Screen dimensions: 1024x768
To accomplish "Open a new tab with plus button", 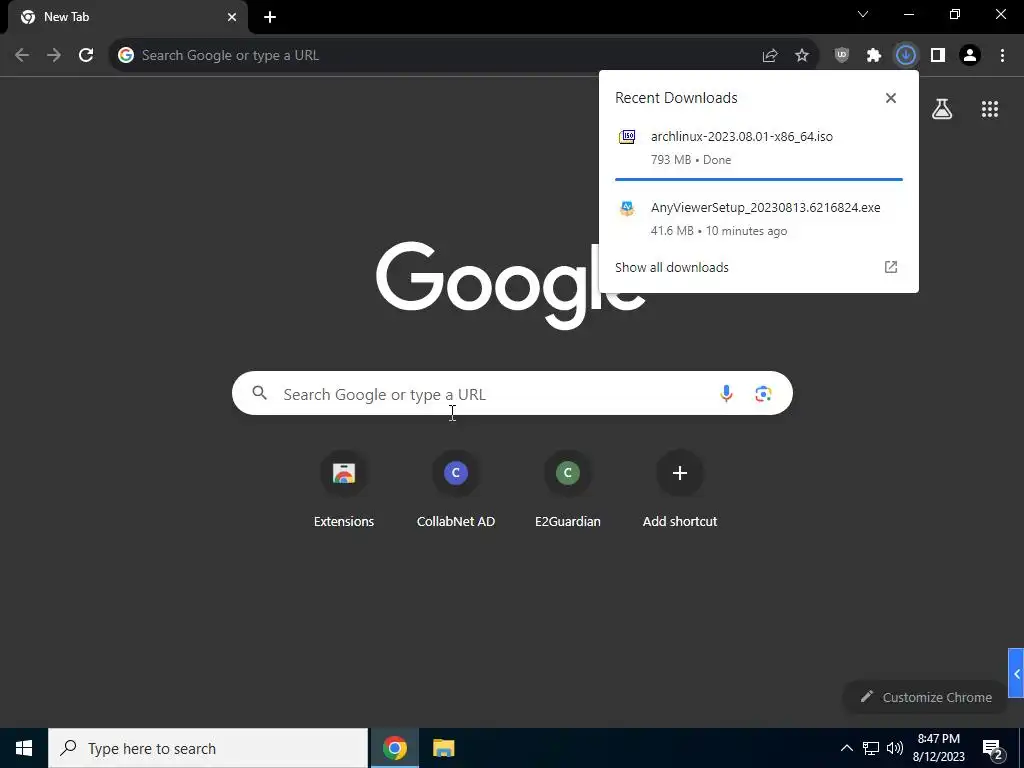I will 270,17.
